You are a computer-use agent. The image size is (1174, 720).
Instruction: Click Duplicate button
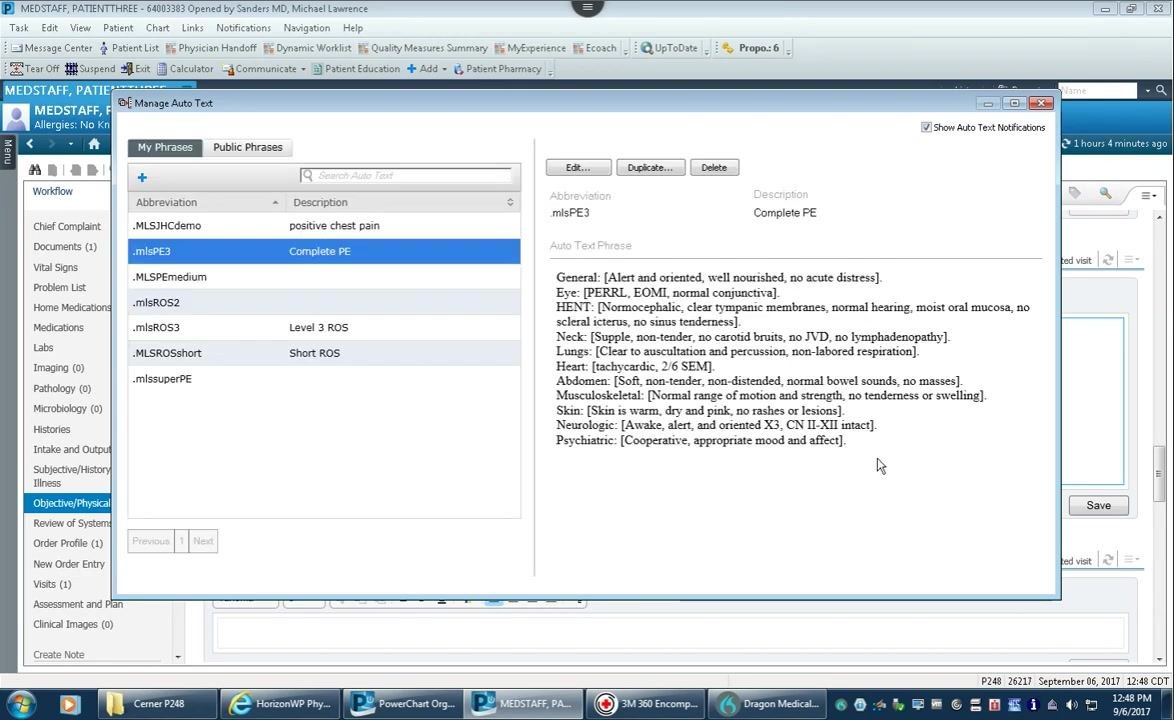coord(650,168)
